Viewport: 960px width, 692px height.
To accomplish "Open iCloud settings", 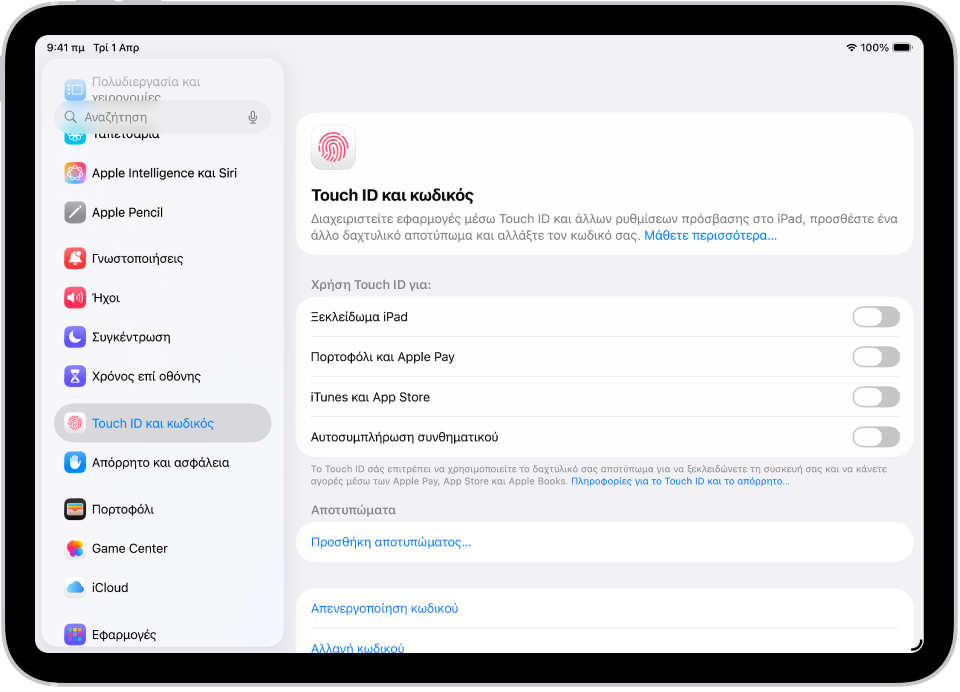I will tap(163, 588).
